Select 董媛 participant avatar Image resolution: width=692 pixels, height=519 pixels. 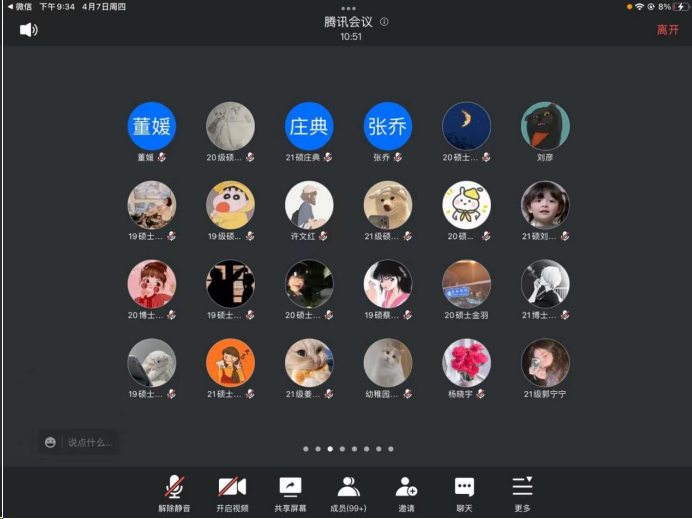152,127
